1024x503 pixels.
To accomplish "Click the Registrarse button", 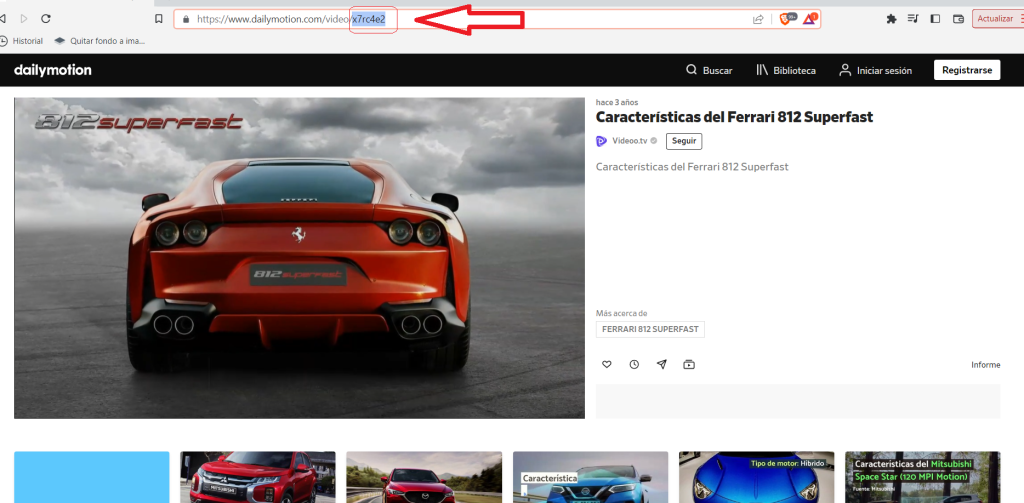I will 967,70.
